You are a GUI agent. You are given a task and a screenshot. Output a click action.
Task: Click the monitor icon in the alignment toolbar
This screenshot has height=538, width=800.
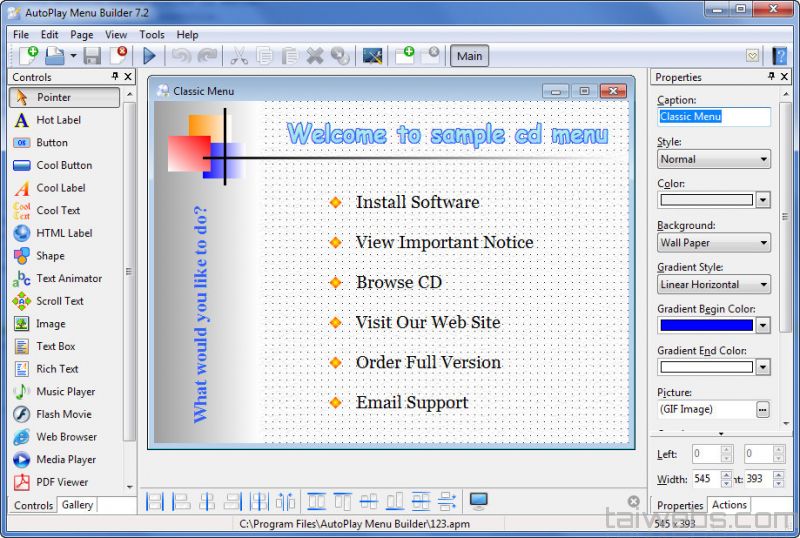coord(478,501)
